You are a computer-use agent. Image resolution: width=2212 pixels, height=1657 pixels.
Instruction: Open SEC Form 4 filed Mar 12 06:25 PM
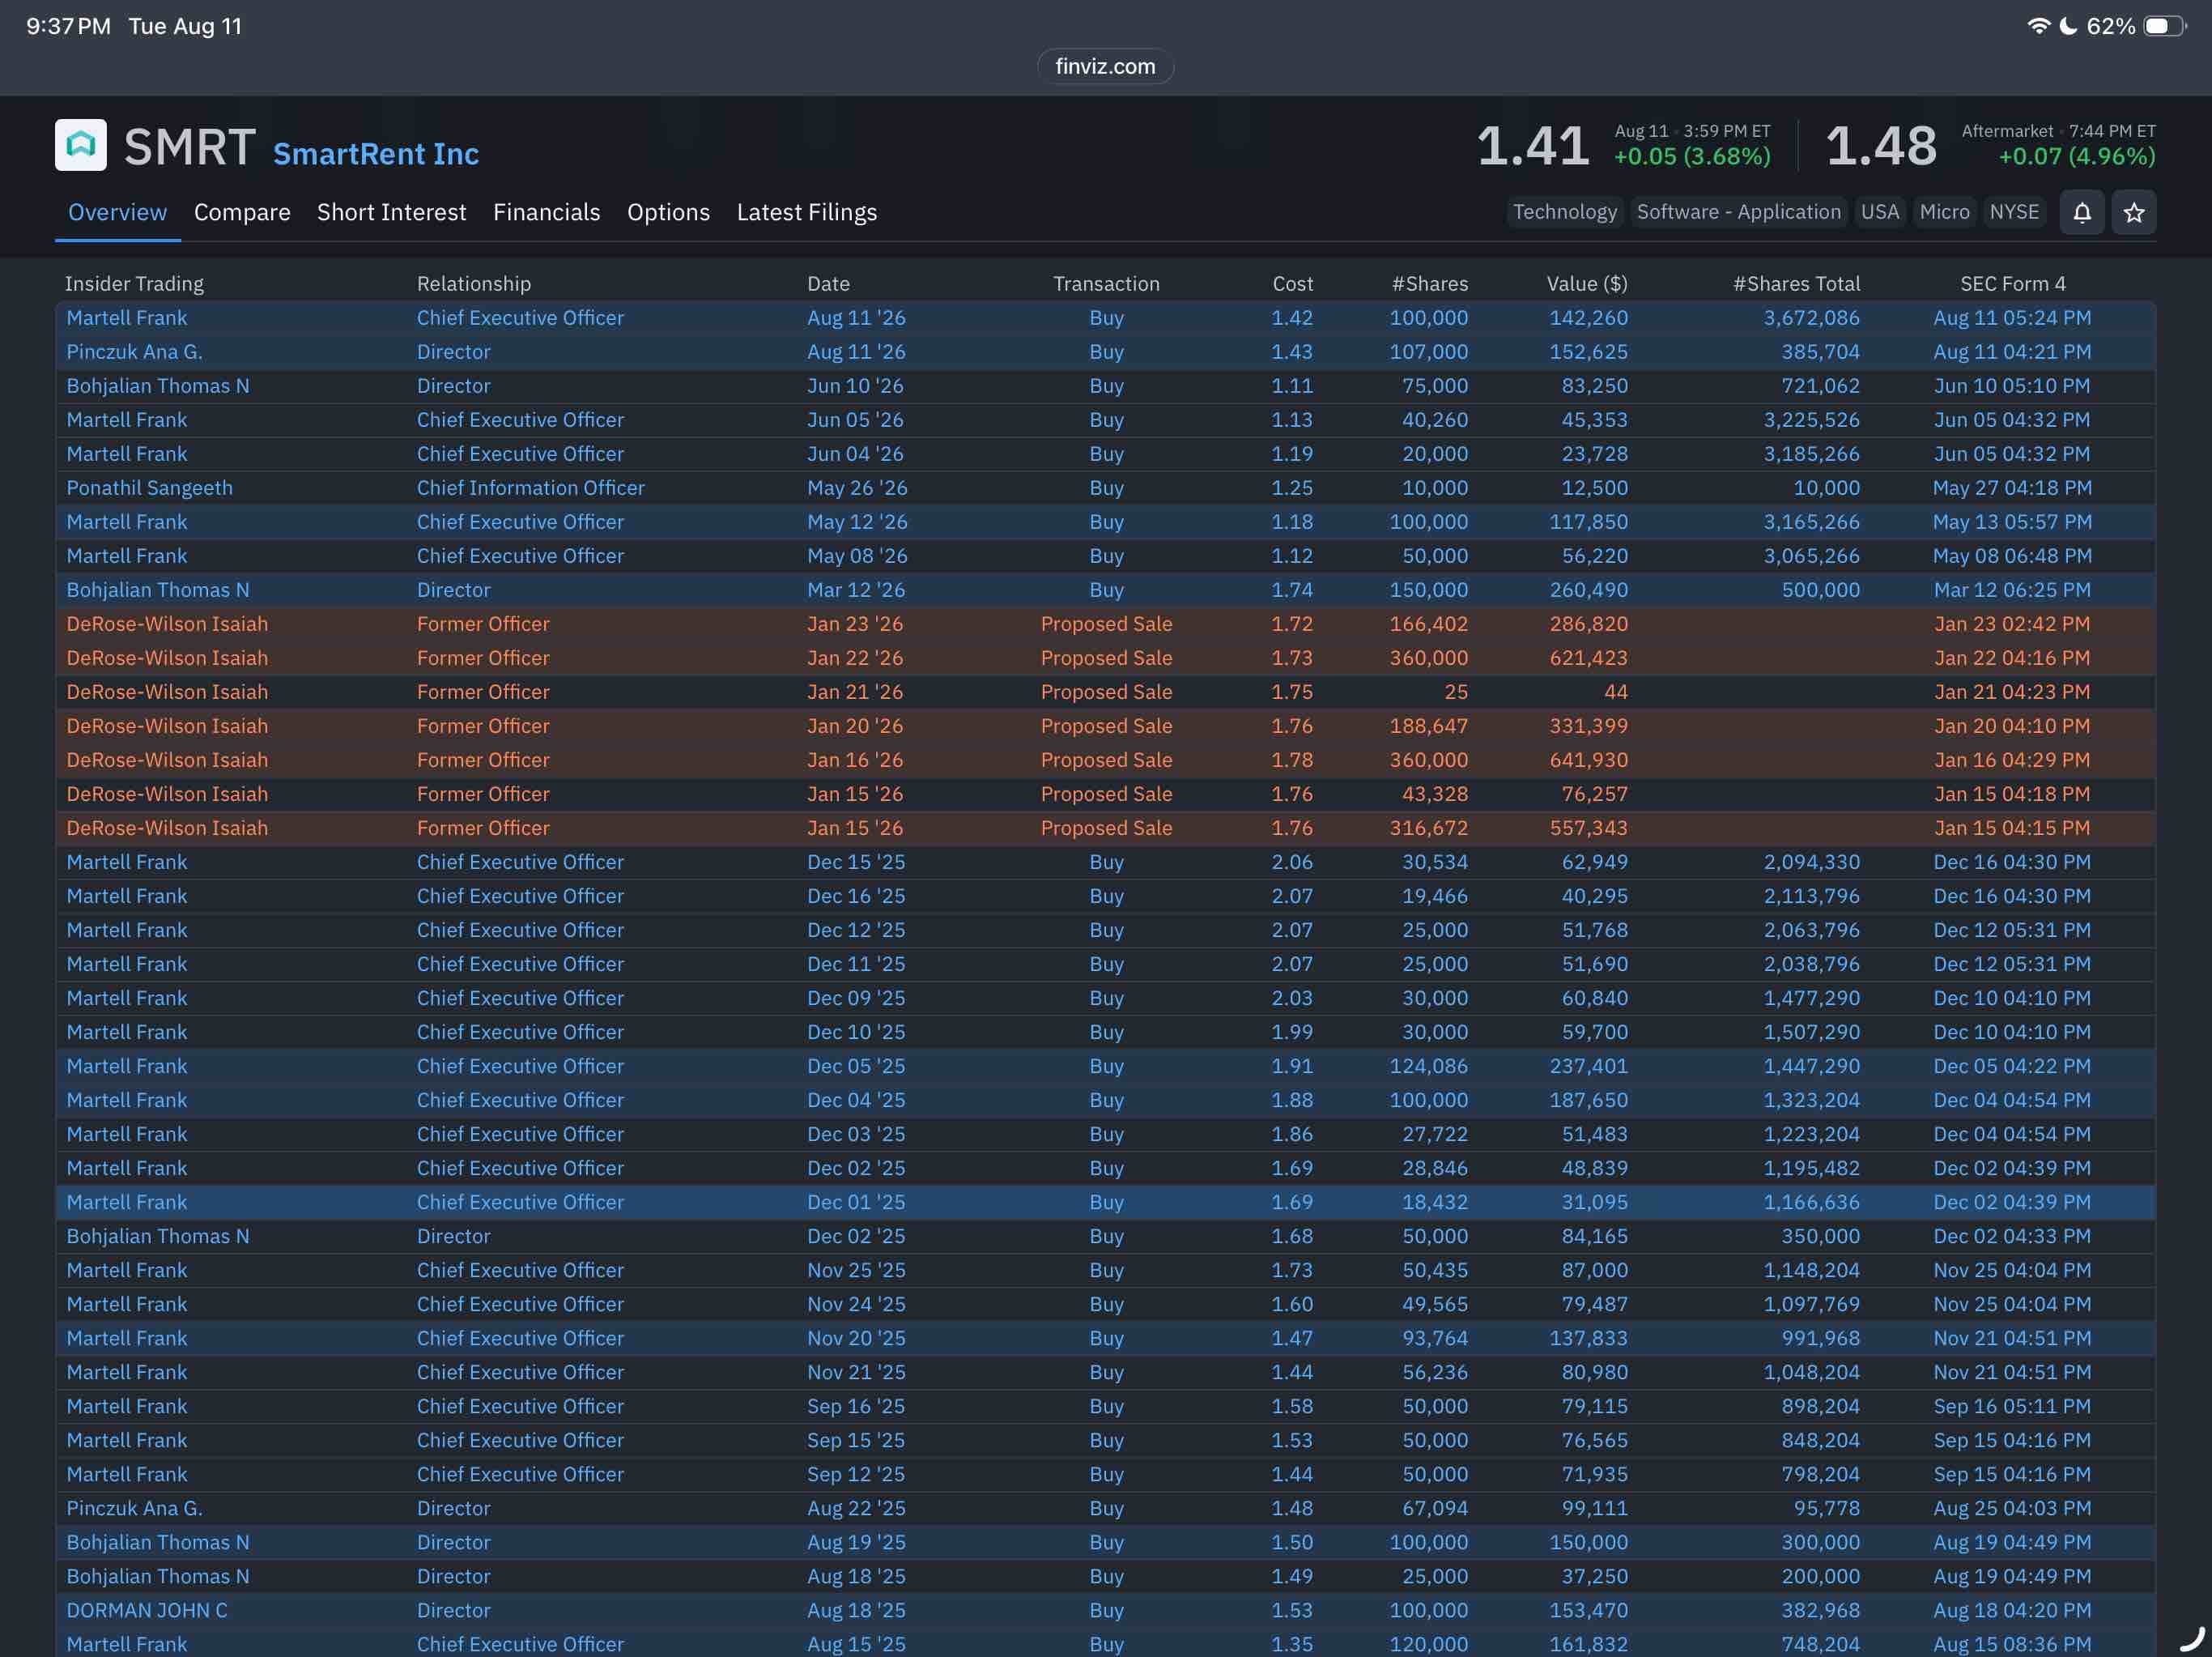coord(2012,590)
